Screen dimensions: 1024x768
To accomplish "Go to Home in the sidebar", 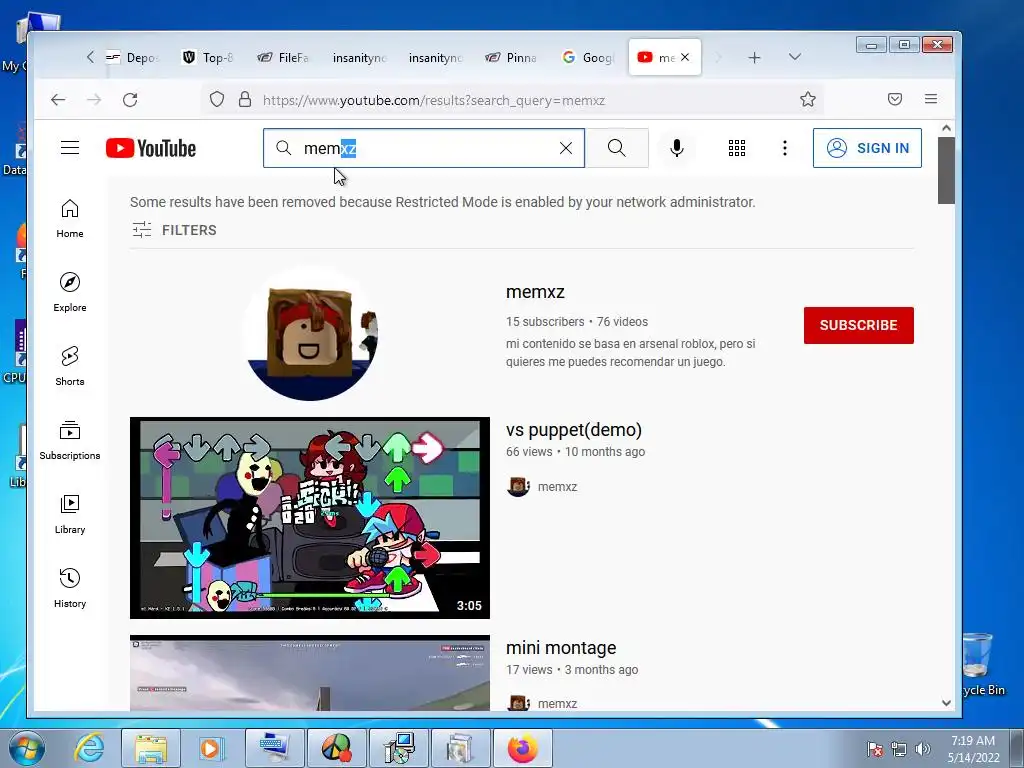I will pos(70,219).
